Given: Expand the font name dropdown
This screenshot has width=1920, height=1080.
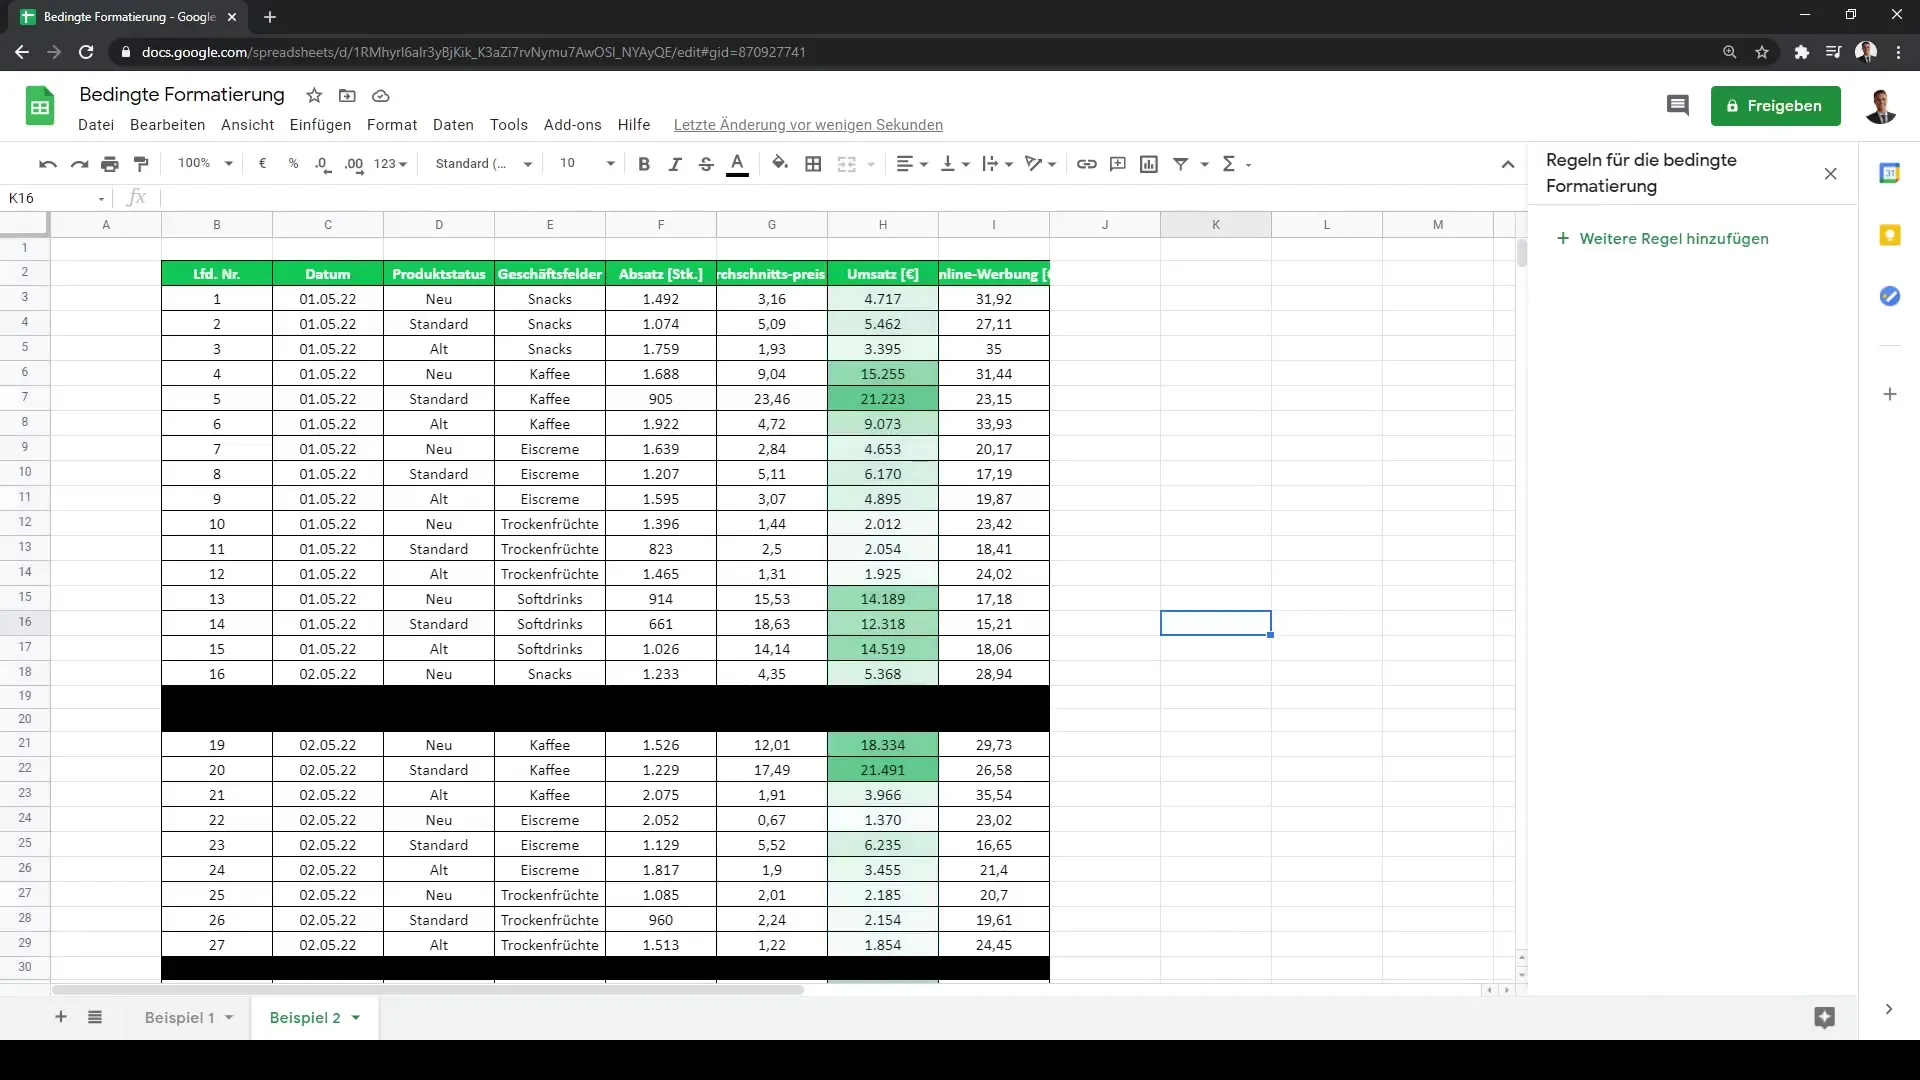Looking at the screenshot, I should 527,164.
